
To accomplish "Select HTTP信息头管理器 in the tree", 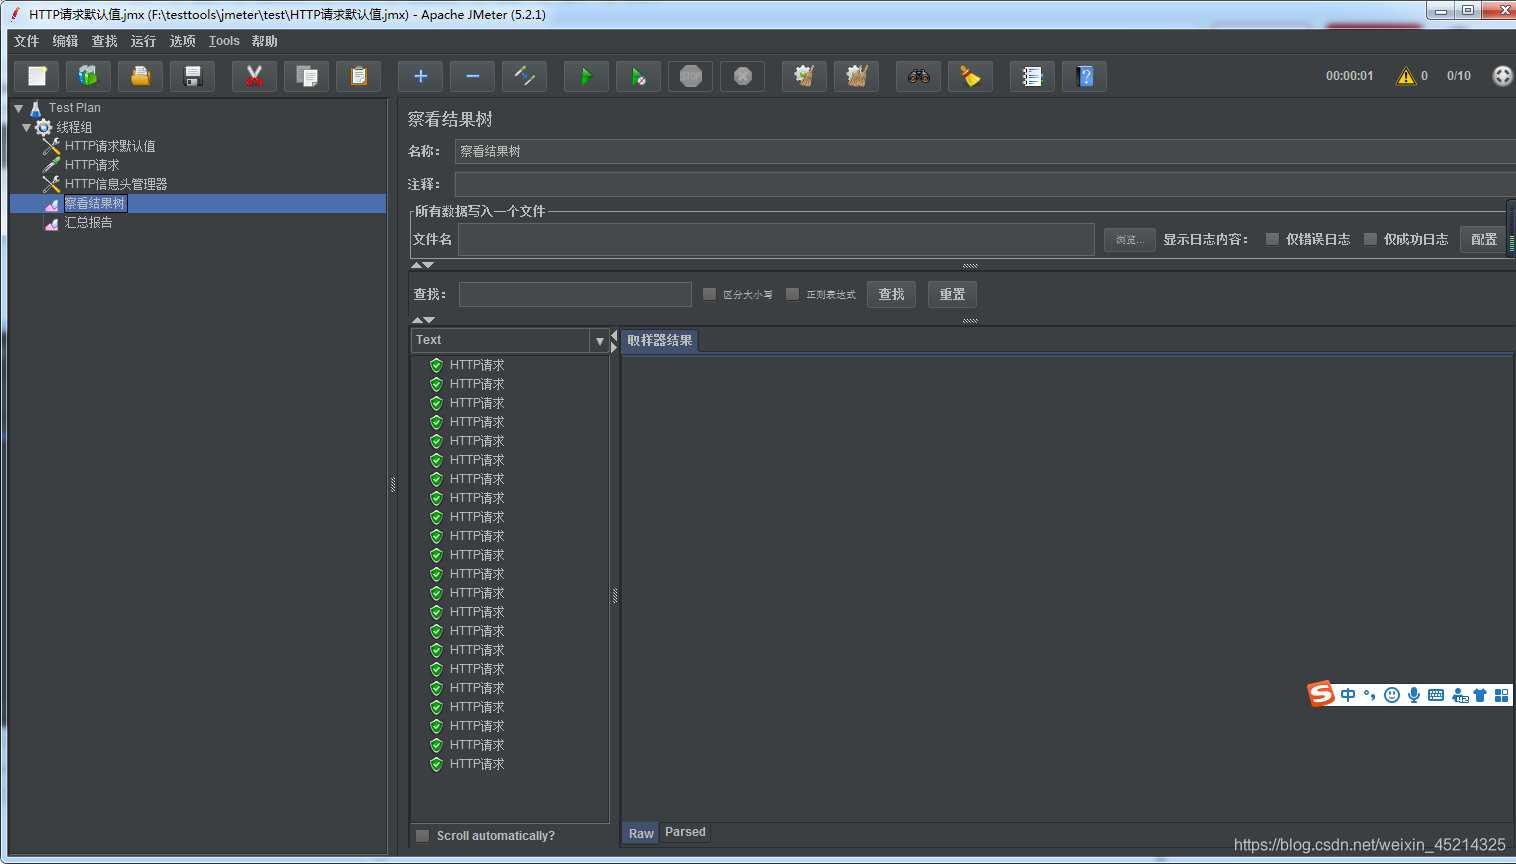I will [x=116, y=184].
